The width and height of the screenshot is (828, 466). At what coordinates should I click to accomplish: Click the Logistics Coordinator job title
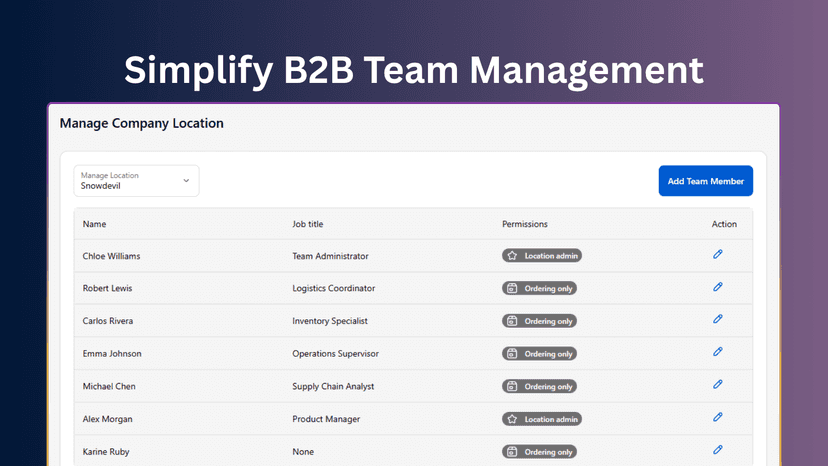334,288
